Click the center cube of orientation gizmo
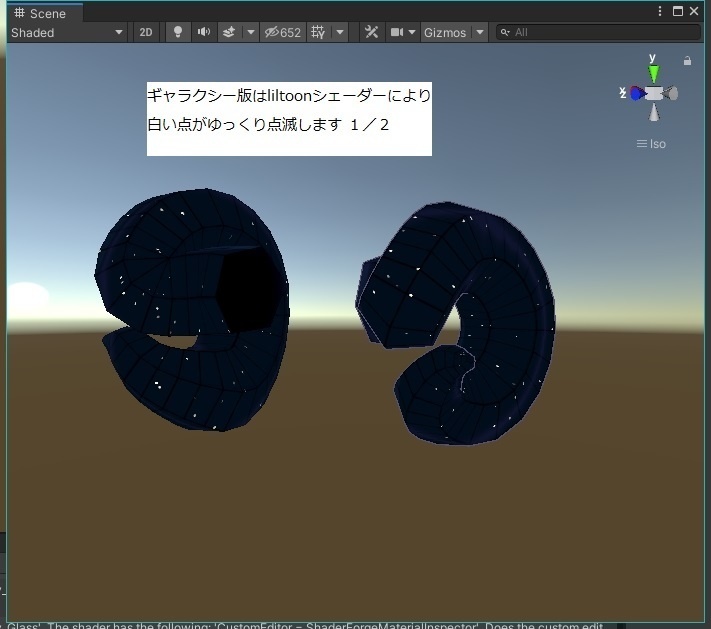Screen dimensions: 711x629 tap(654, 93)
